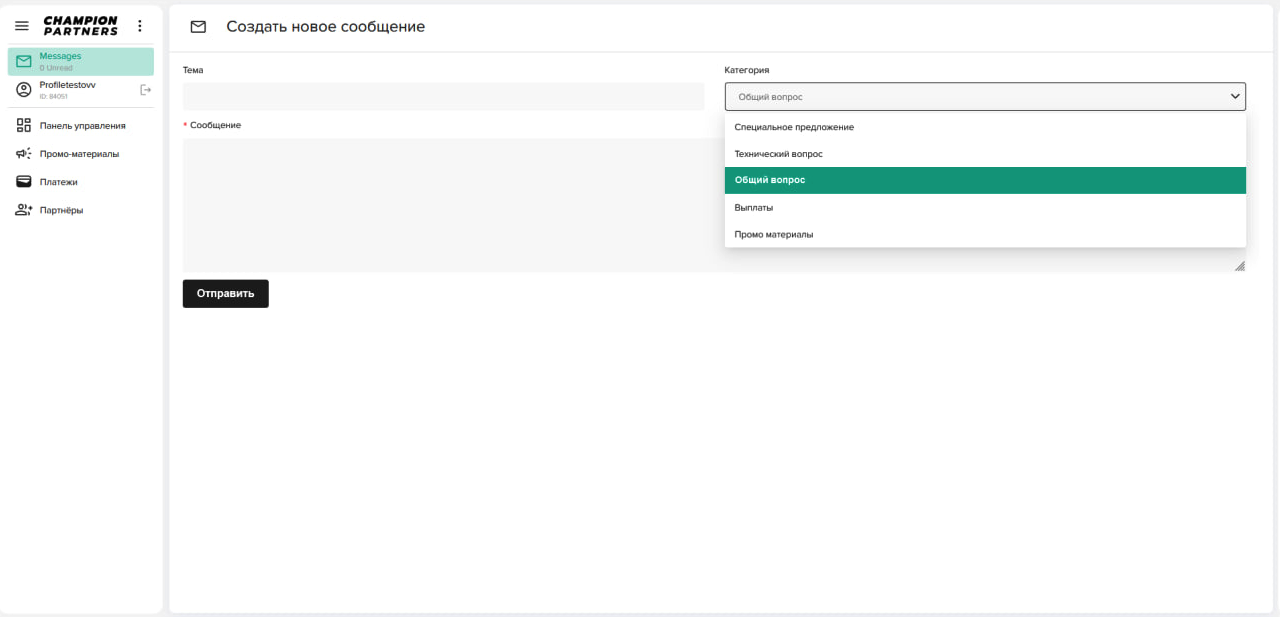Click the logout icon next to profile

(x=145, y=90)
